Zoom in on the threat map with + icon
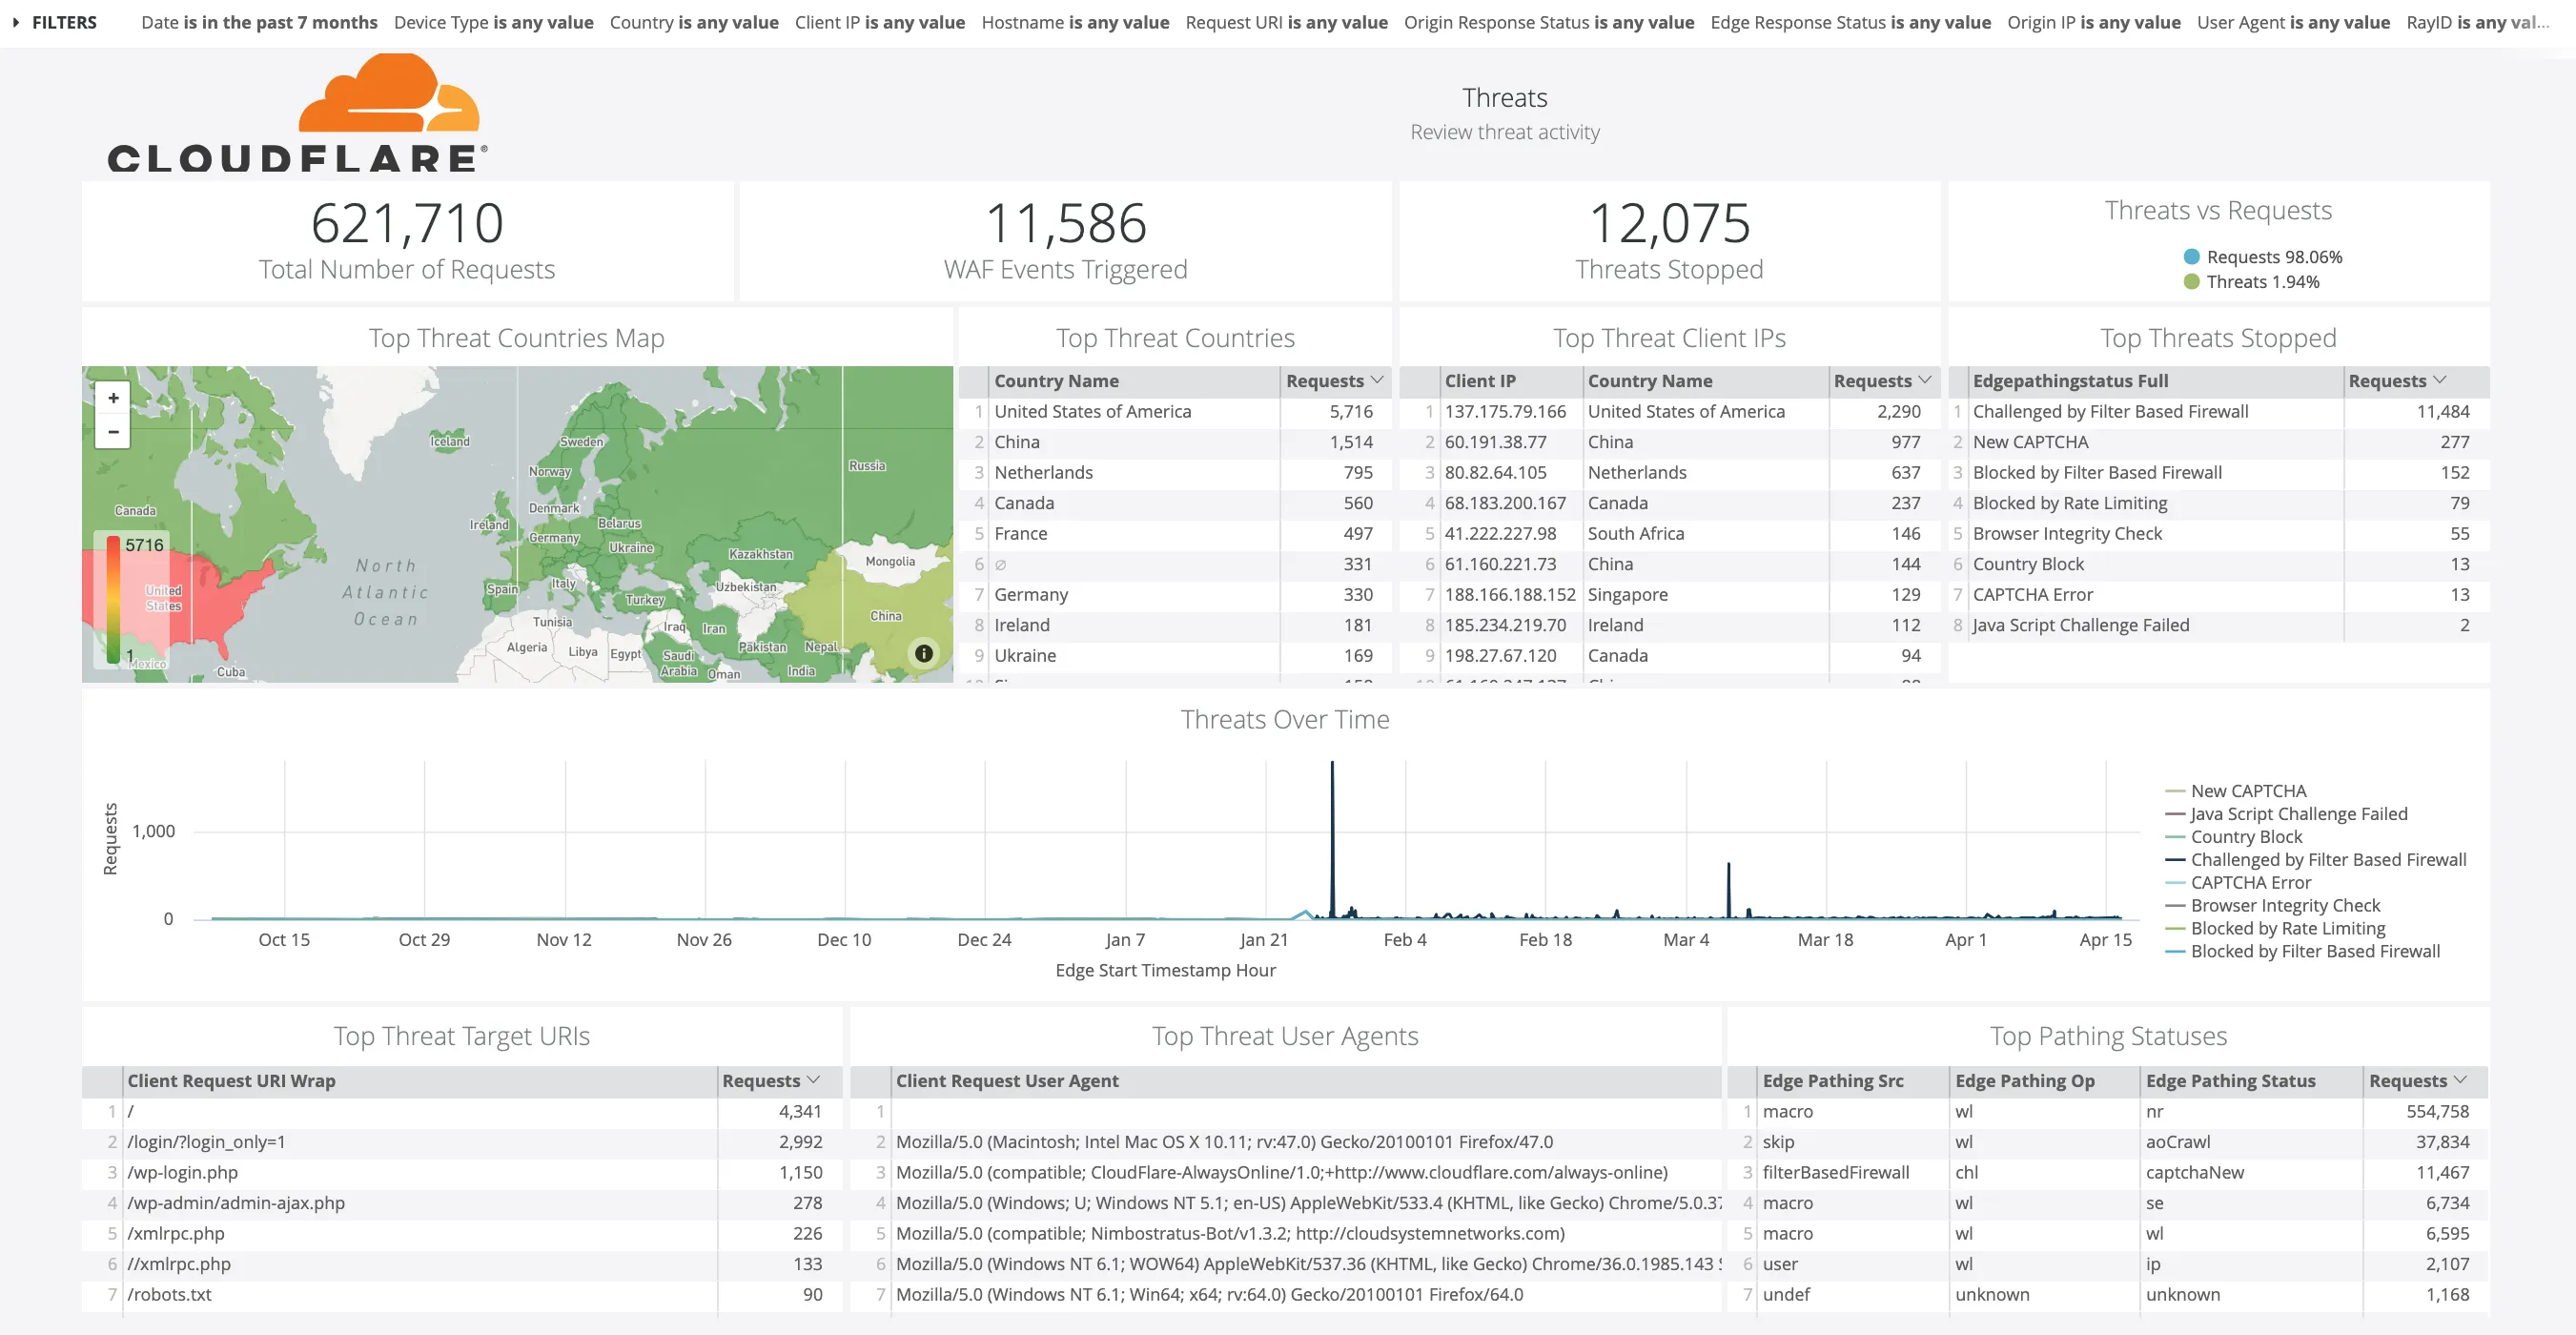The width and height of the screenshot is (2576, 1335). point(113,398)
